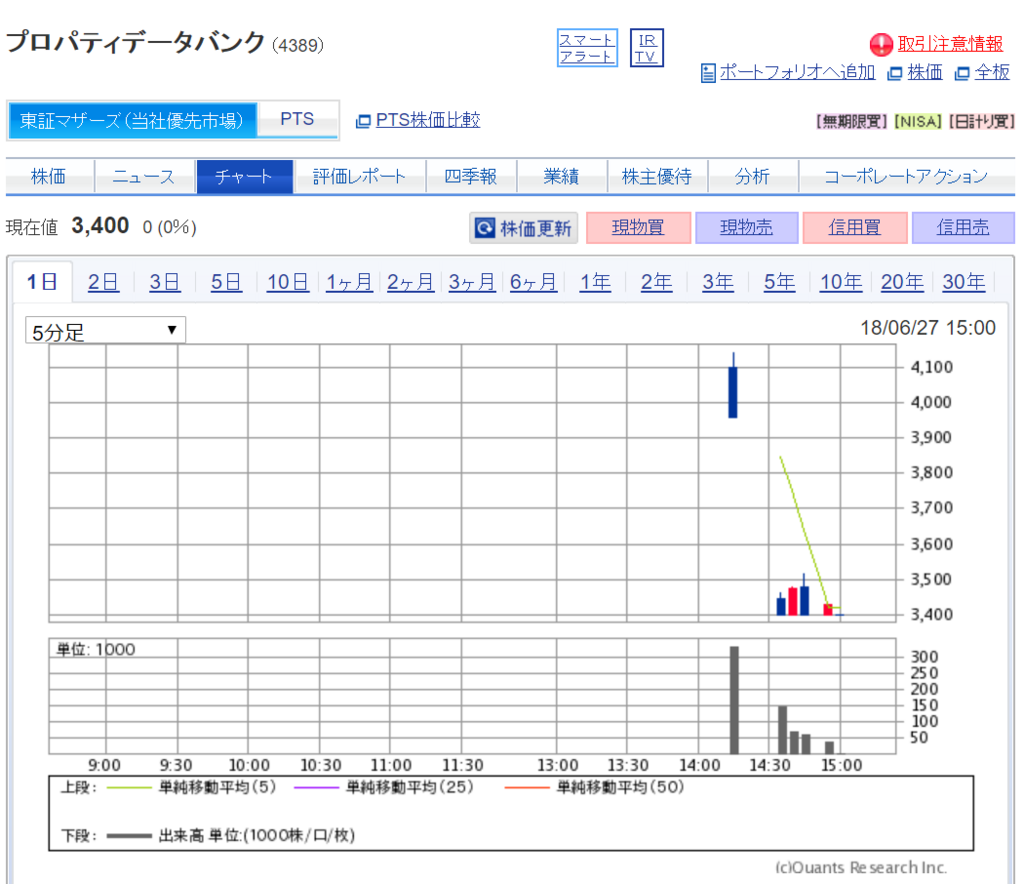Switch chart to 20年 period
Image resolution: width=1024 pixels, height=884 pixels.
coord(902,282)
